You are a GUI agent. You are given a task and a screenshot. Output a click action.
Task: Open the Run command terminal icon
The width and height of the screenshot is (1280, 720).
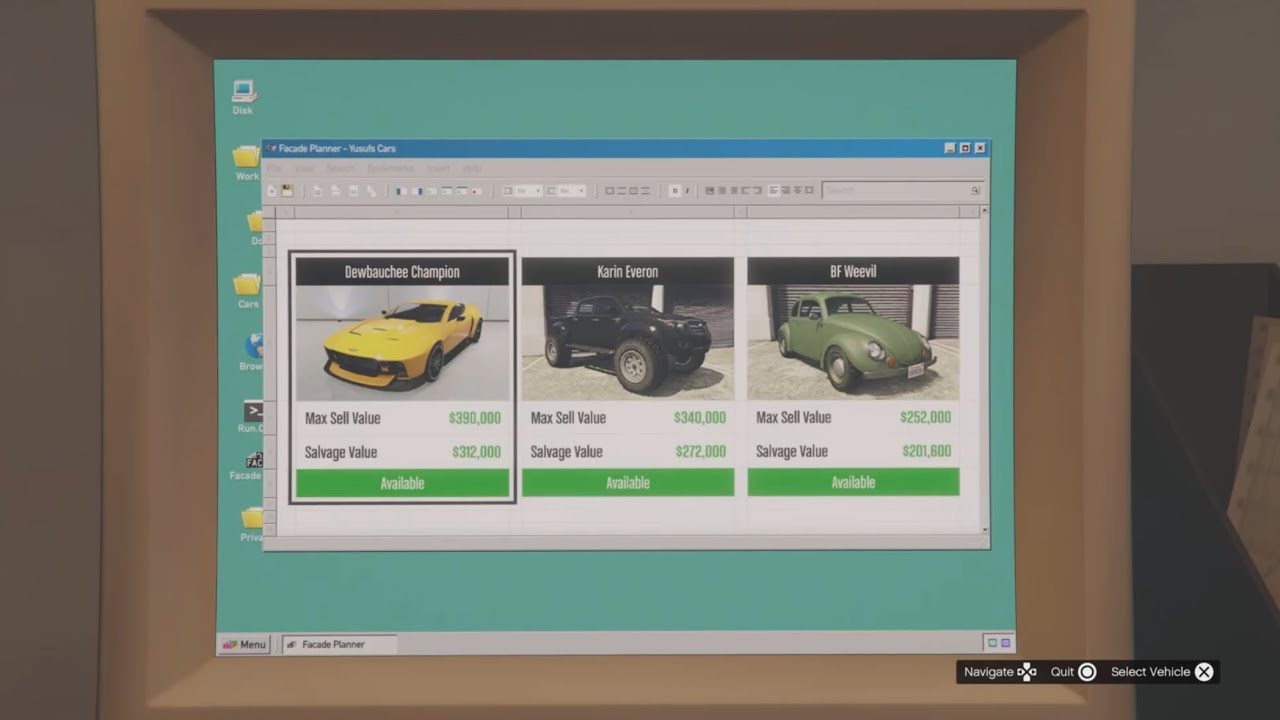coord(252,416)
